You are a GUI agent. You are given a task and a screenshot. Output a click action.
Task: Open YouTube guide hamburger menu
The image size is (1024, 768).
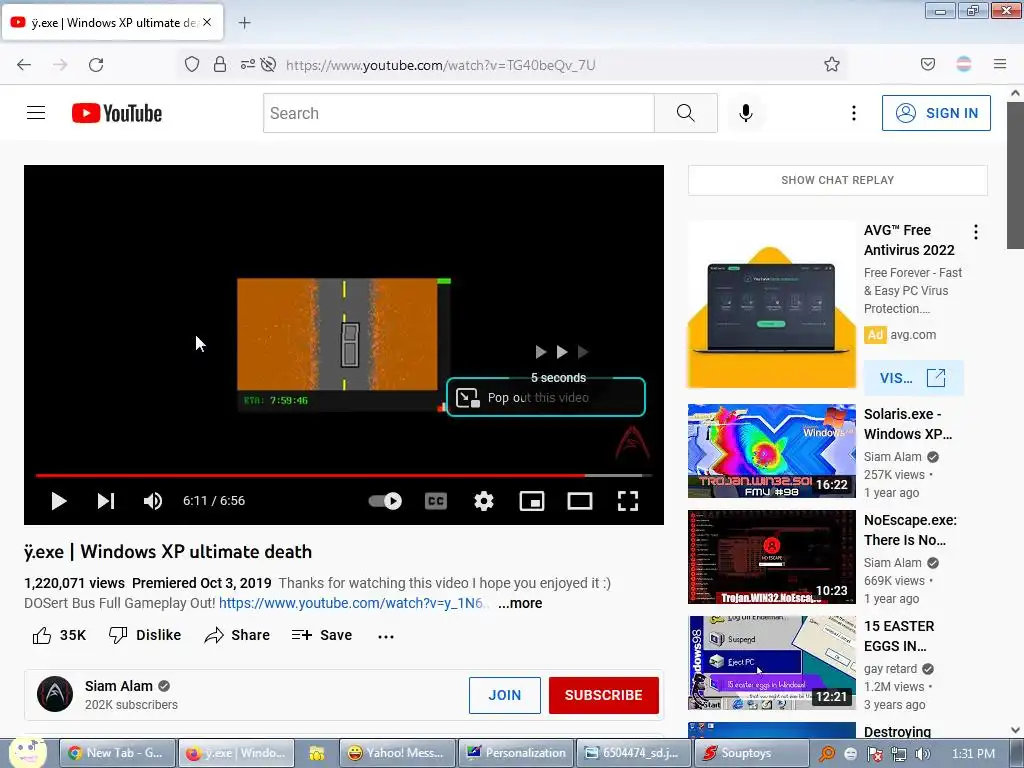pos(36,113)
